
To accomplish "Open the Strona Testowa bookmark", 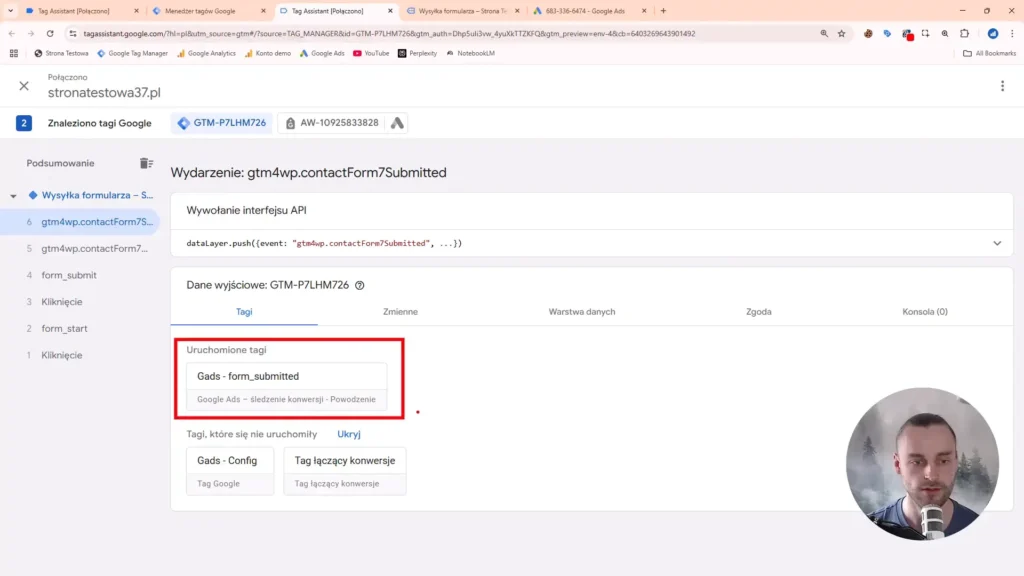I will click(x=61, y=54).
